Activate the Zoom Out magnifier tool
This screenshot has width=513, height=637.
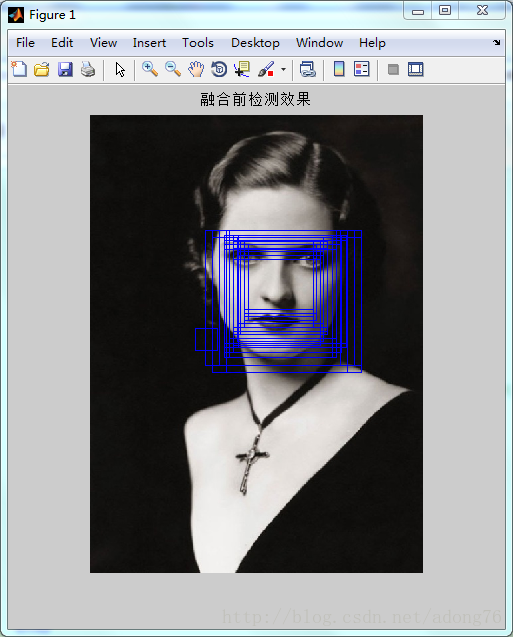173,69
